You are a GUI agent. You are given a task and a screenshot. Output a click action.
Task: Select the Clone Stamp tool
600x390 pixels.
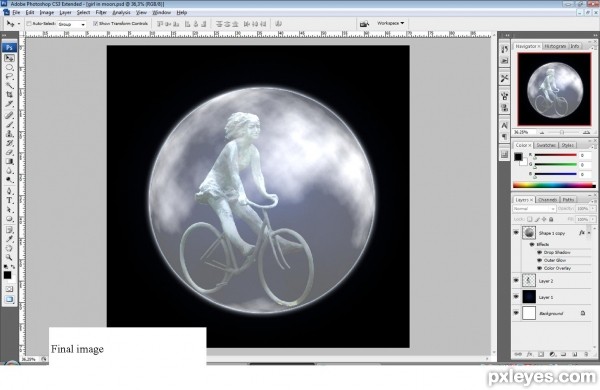(x=9, y=134)
